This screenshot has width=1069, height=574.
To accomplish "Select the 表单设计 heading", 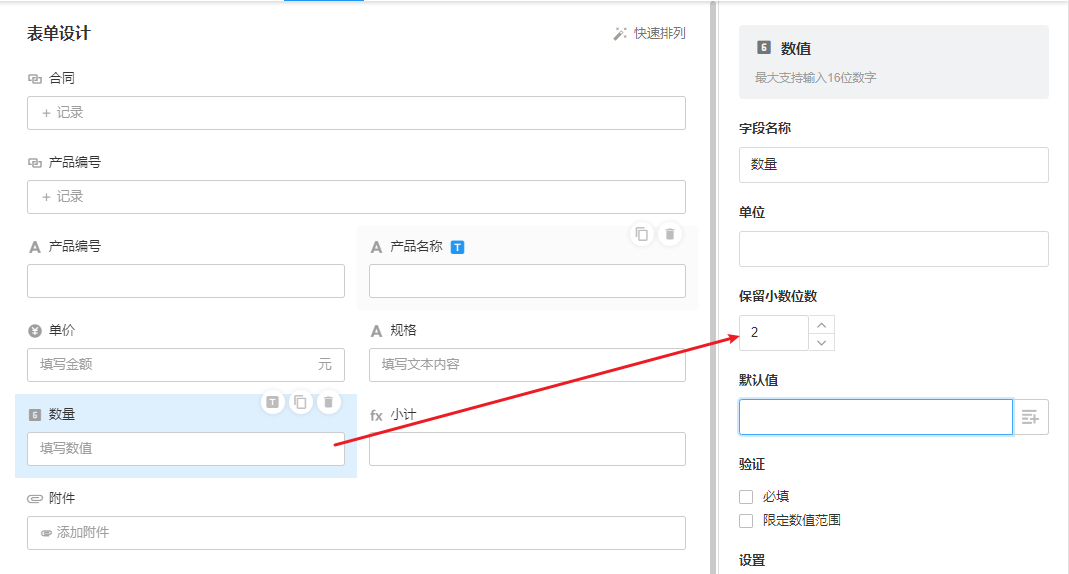I will 59,33.
